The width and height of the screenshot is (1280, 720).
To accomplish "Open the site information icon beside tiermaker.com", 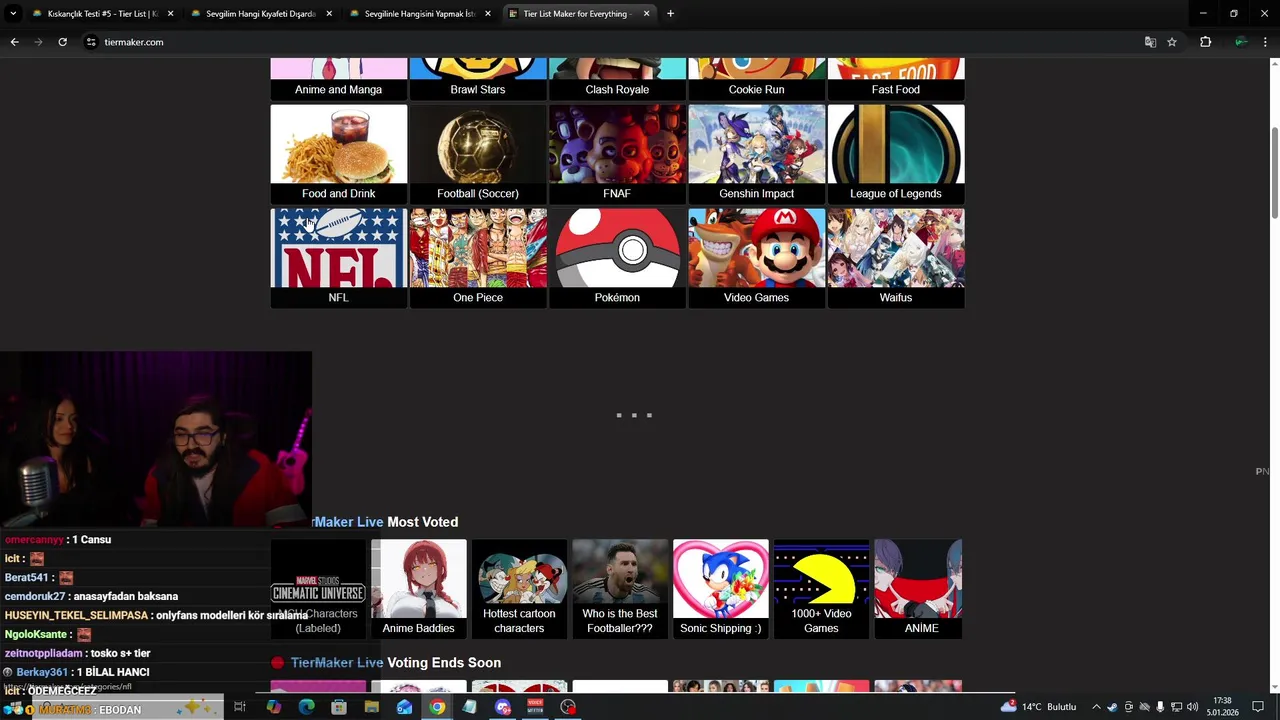I will click(x=91, y=42).
